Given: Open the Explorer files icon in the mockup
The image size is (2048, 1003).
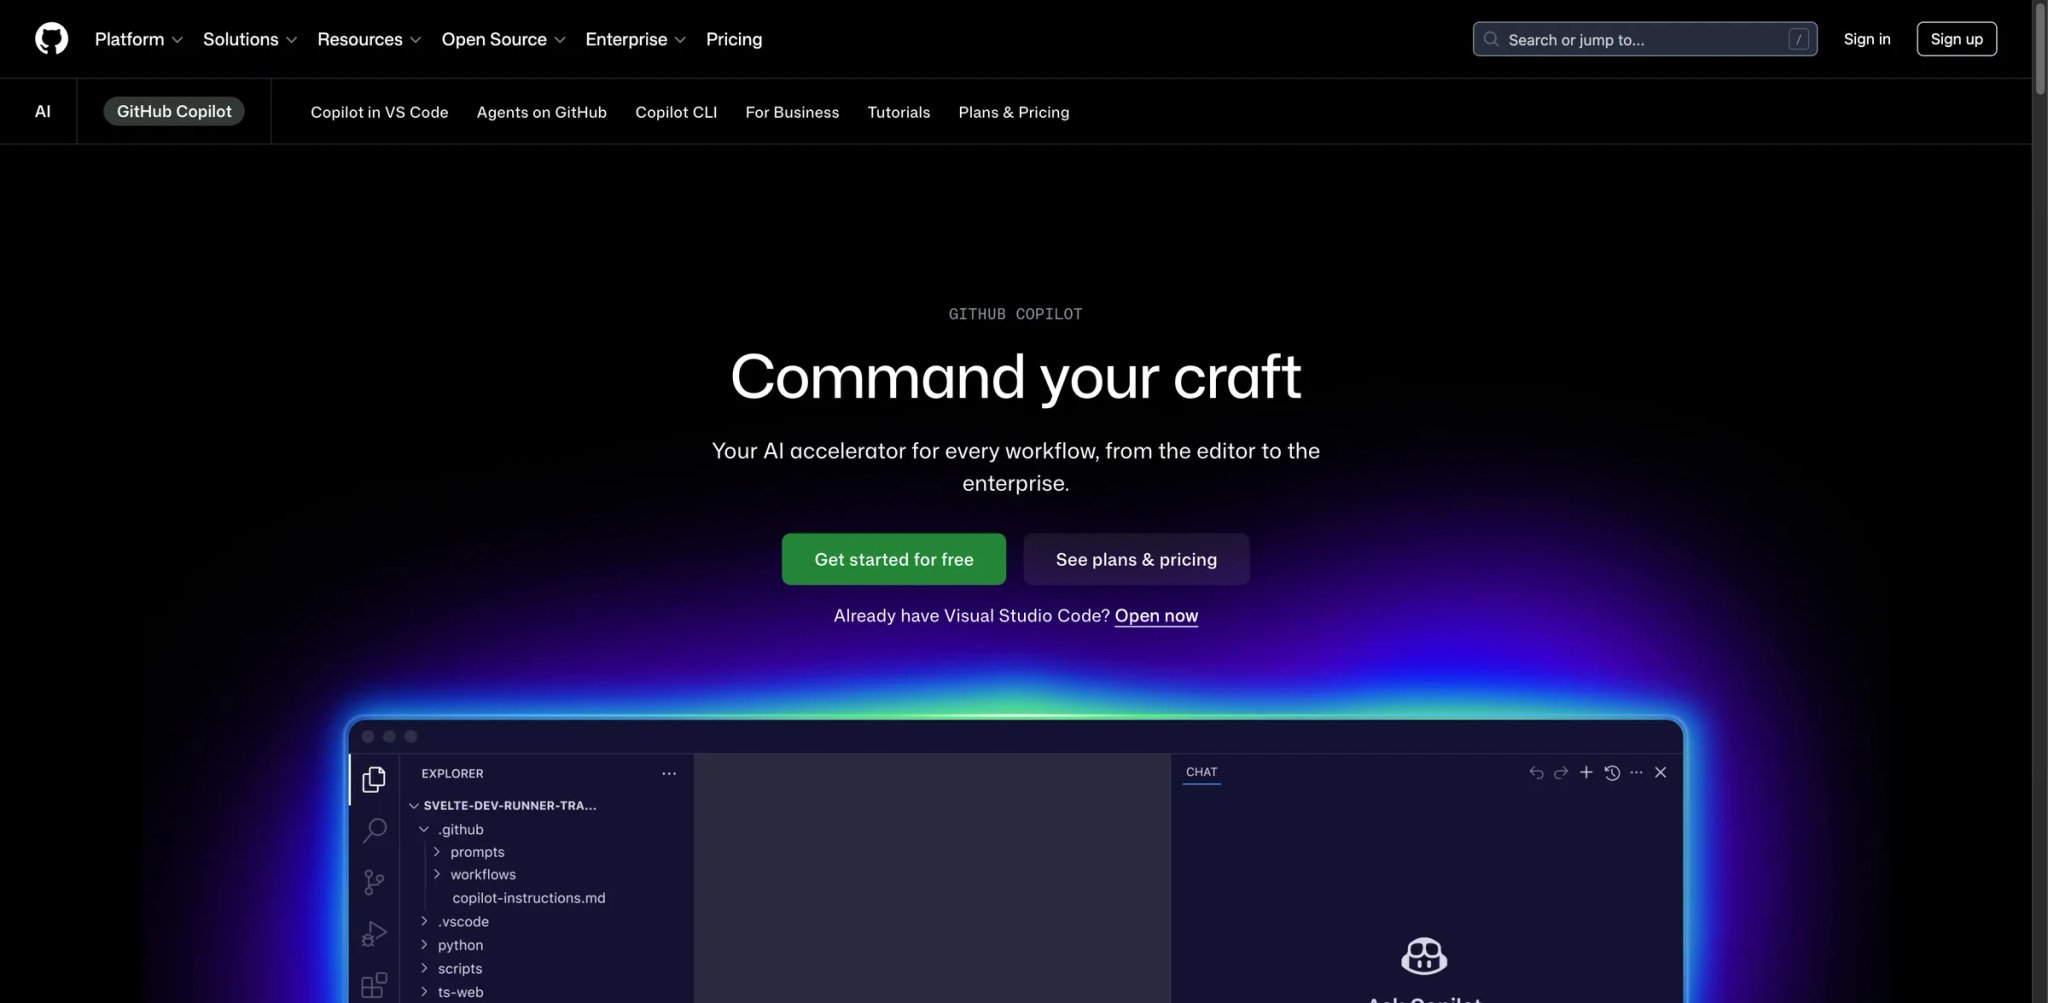Looking at the screenshot, I should (x=374, y=779).
